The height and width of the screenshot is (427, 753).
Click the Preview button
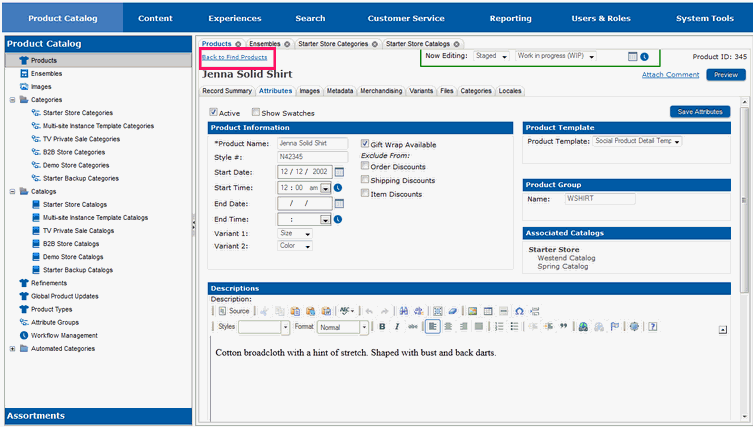pyautogui.click(x=726, y=75)
